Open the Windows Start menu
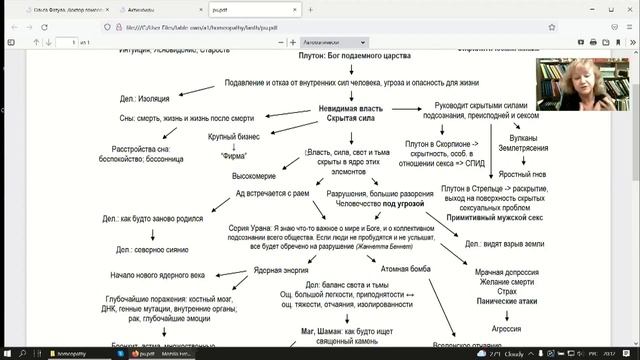The height and width of the screenshot is (360, 640). (7, 353)
